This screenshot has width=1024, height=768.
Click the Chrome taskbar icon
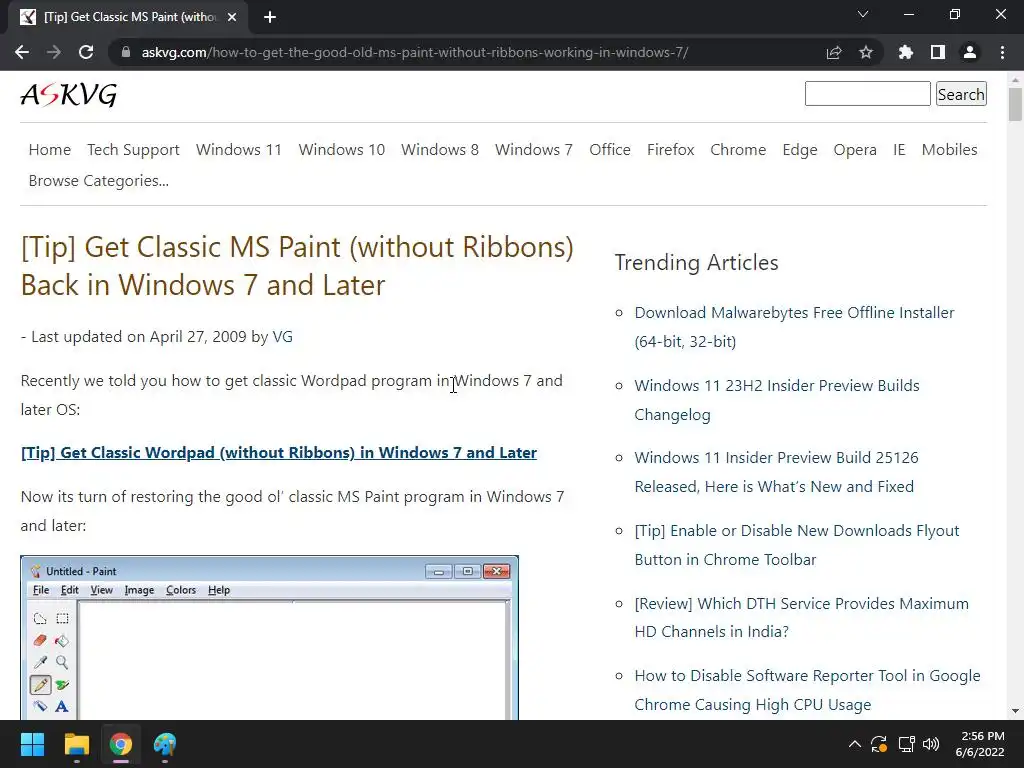pyautogui.click(x=121, y=744)
